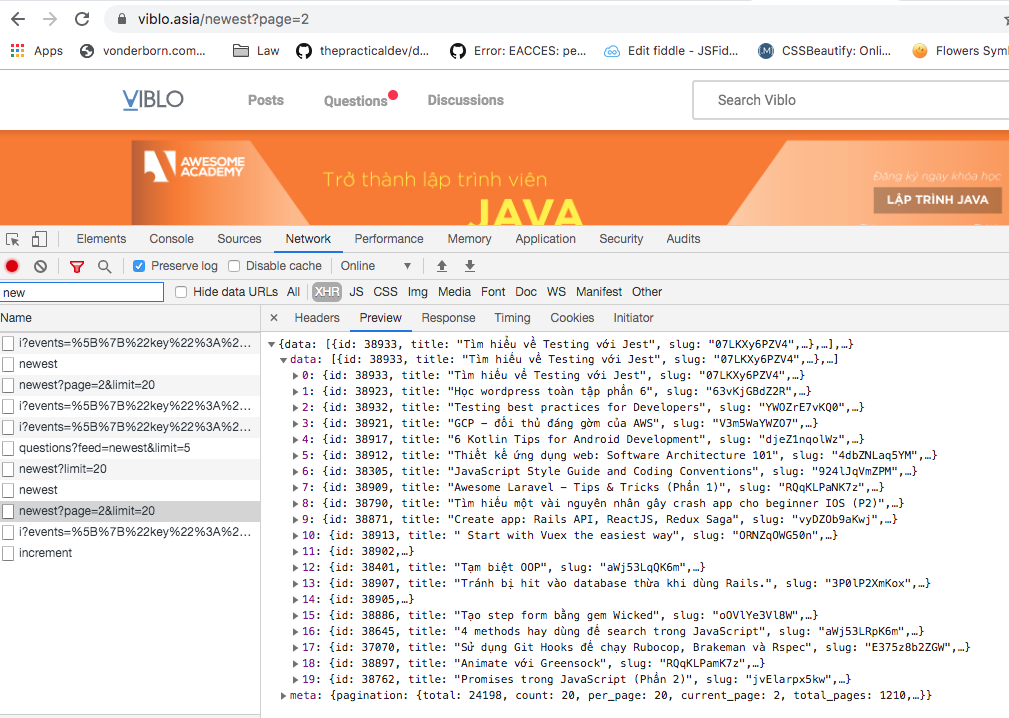This screenshot has height=718, width=1009.
Task: Open the Headers tab of the request
Action: 317,318
